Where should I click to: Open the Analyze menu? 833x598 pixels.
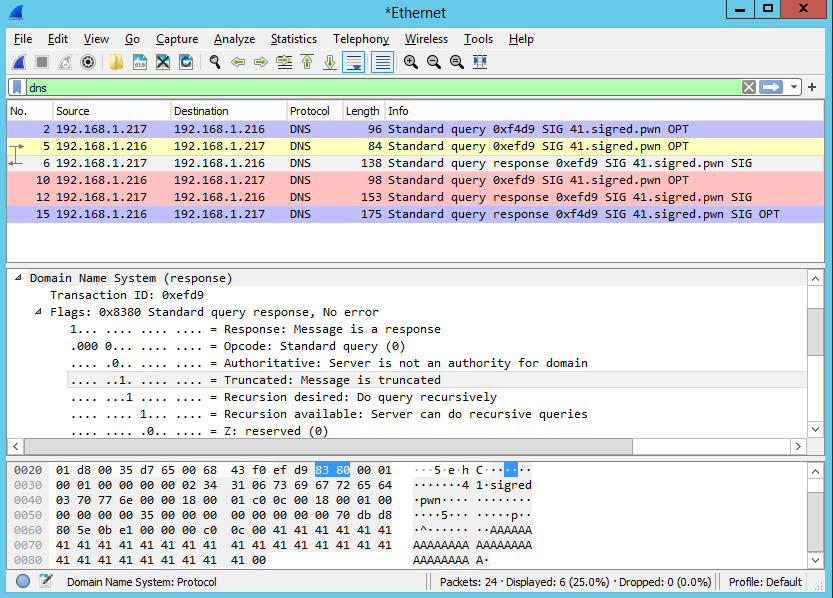coord(234,39)
